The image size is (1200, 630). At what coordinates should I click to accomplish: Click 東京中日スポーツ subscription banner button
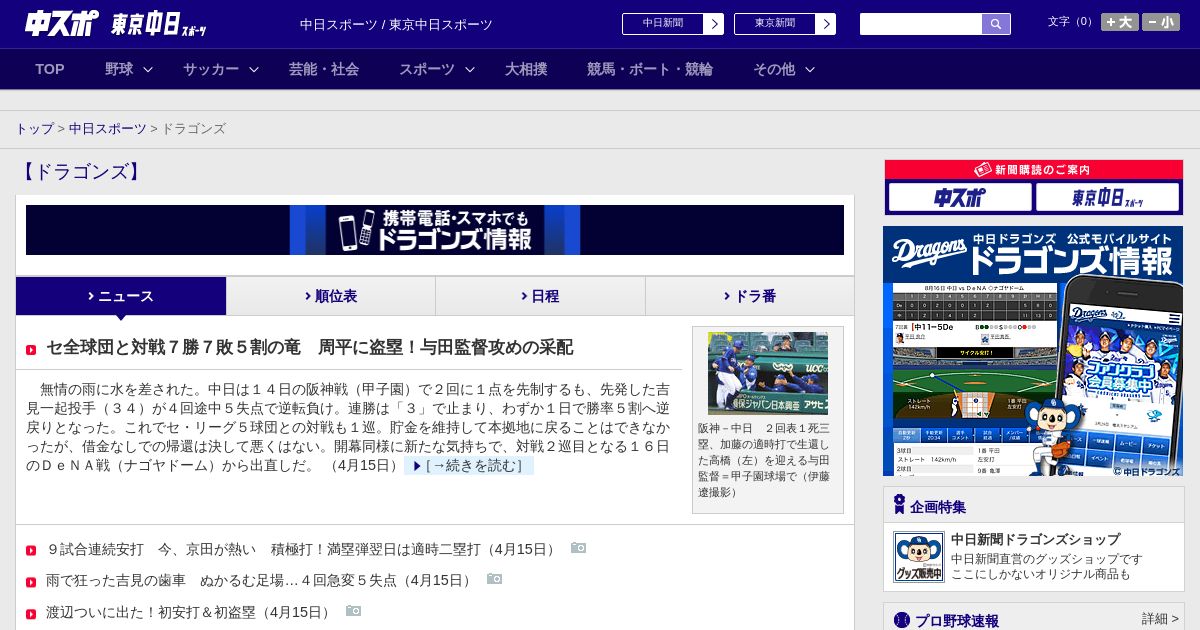point(1107,197)
